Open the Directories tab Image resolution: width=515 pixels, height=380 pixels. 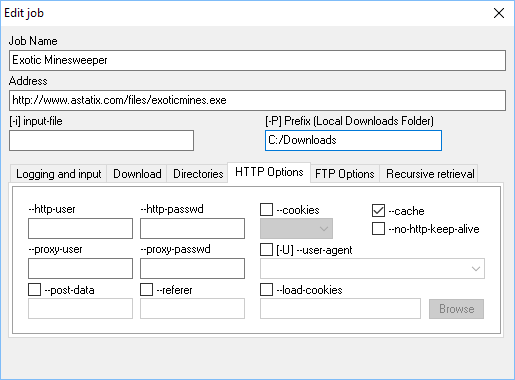pos(198,174)
